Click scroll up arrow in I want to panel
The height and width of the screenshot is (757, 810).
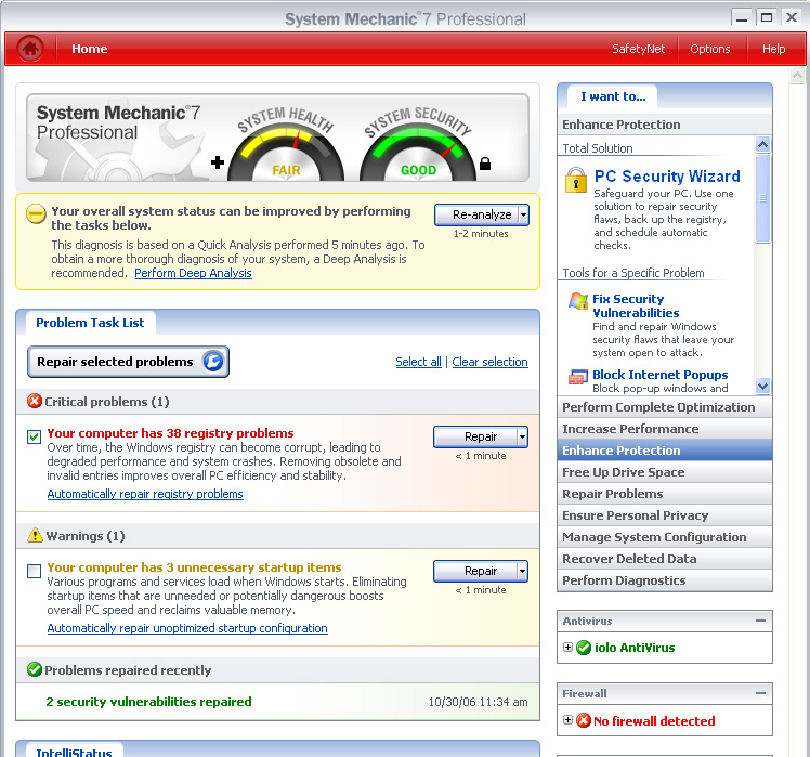[x=762, y=145]
